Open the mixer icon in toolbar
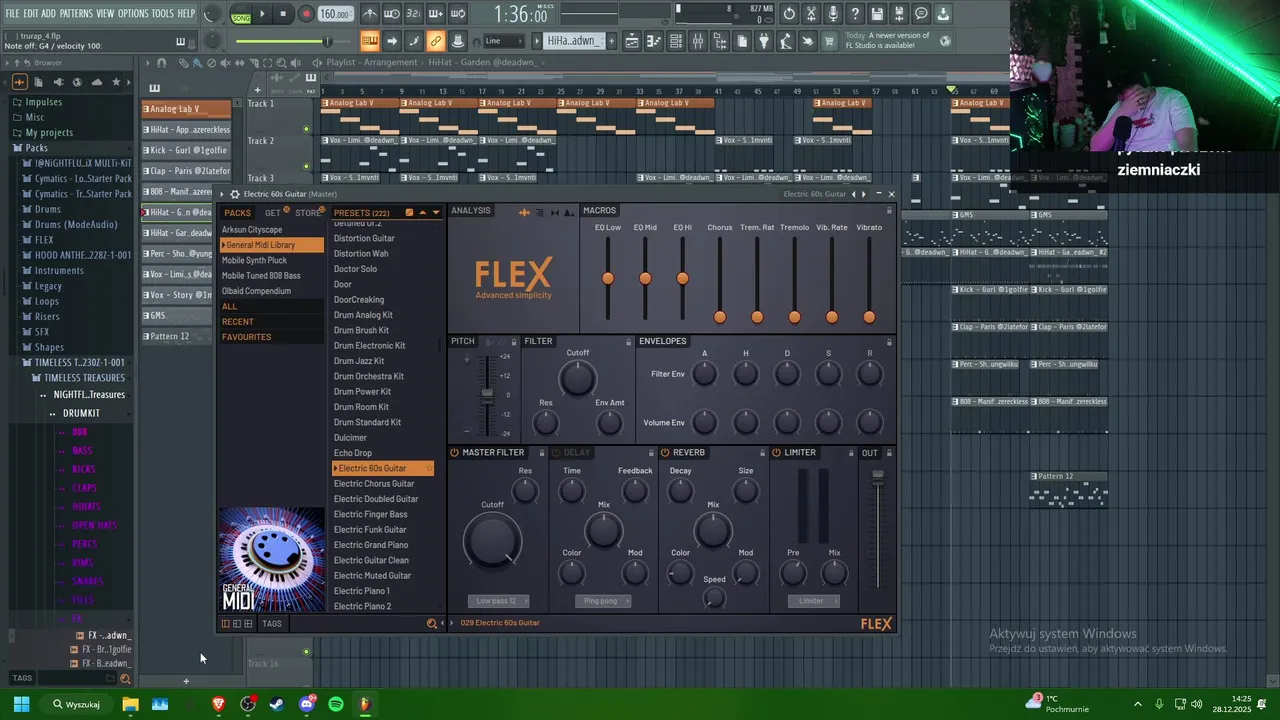The height and width of the screenshot is (720, 1280). pyautogui.click(x=697, y=41)
